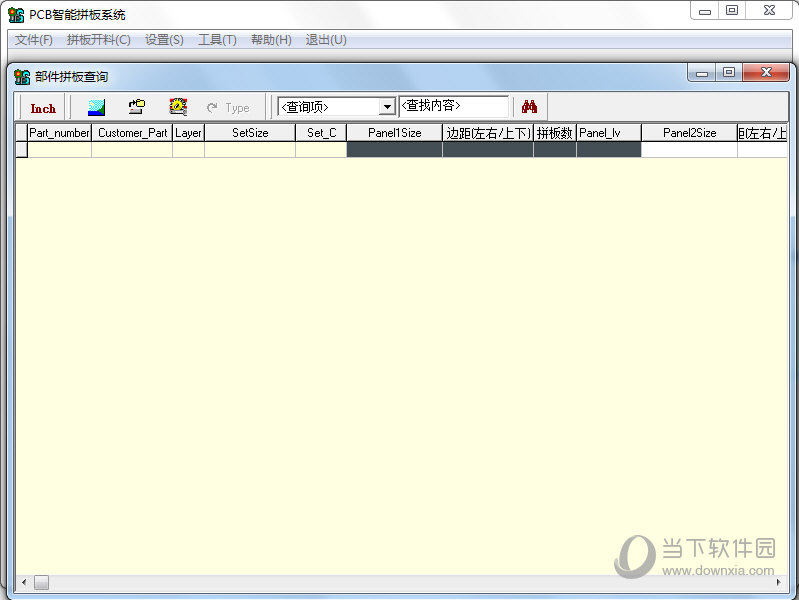Select the first row selector cell
The width and height of the screenshot is (799, 600).
21,149
